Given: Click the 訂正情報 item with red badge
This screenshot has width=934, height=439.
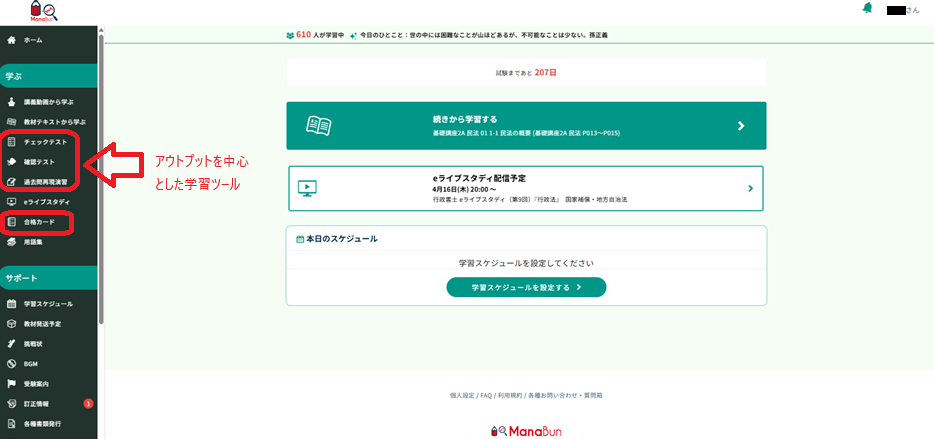Looking at the screenshot, I should click(x=38, y=404).
